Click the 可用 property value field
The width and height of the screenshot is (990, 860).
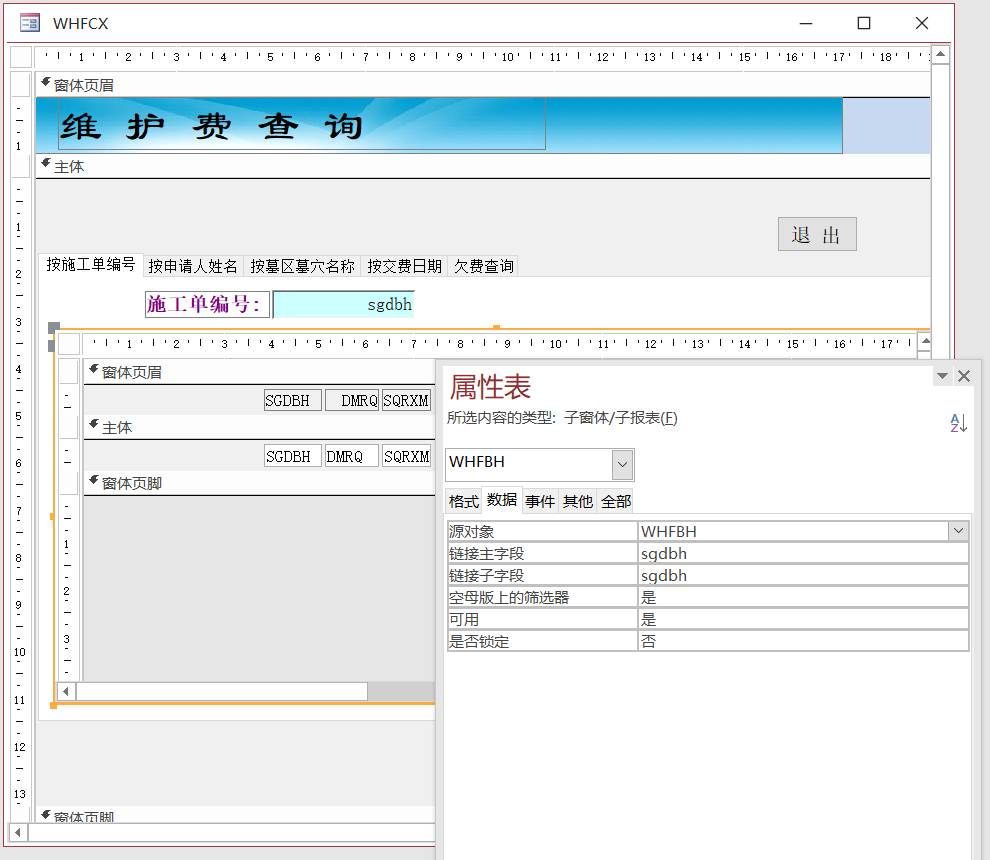[x=803, y=619]
